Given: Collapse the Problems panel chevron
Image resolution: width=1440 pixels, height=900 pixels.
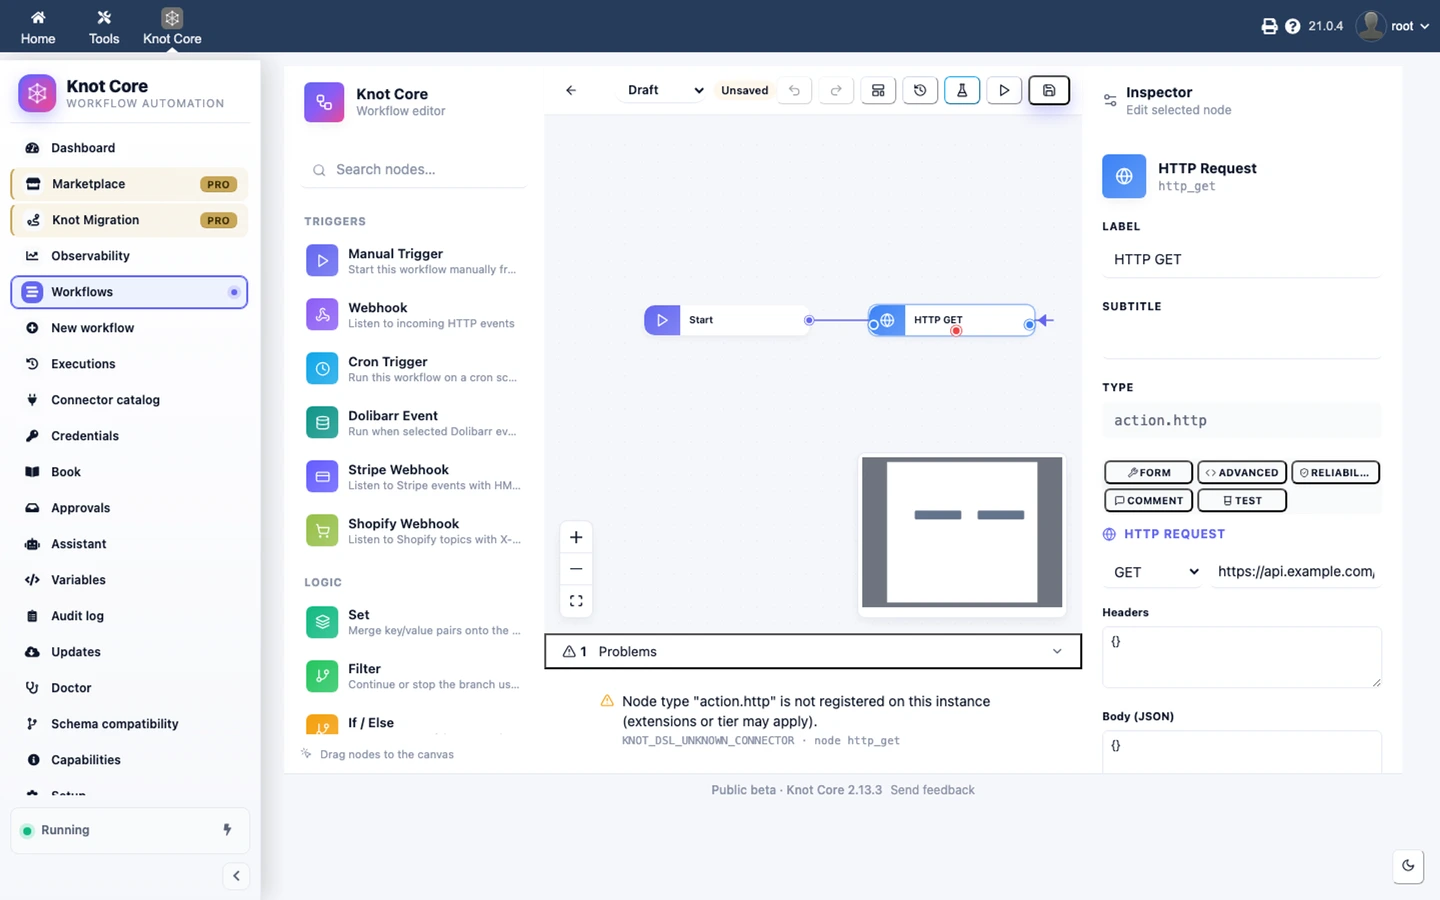Looking at the screenshot, I should point(1057,651).
